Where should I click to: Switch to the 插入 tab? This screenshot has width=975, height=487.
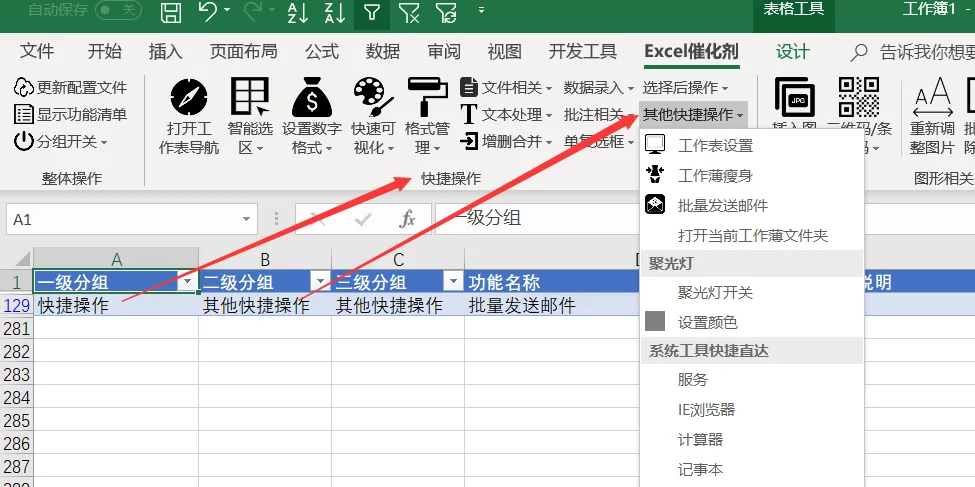click(x=165, y=52)
